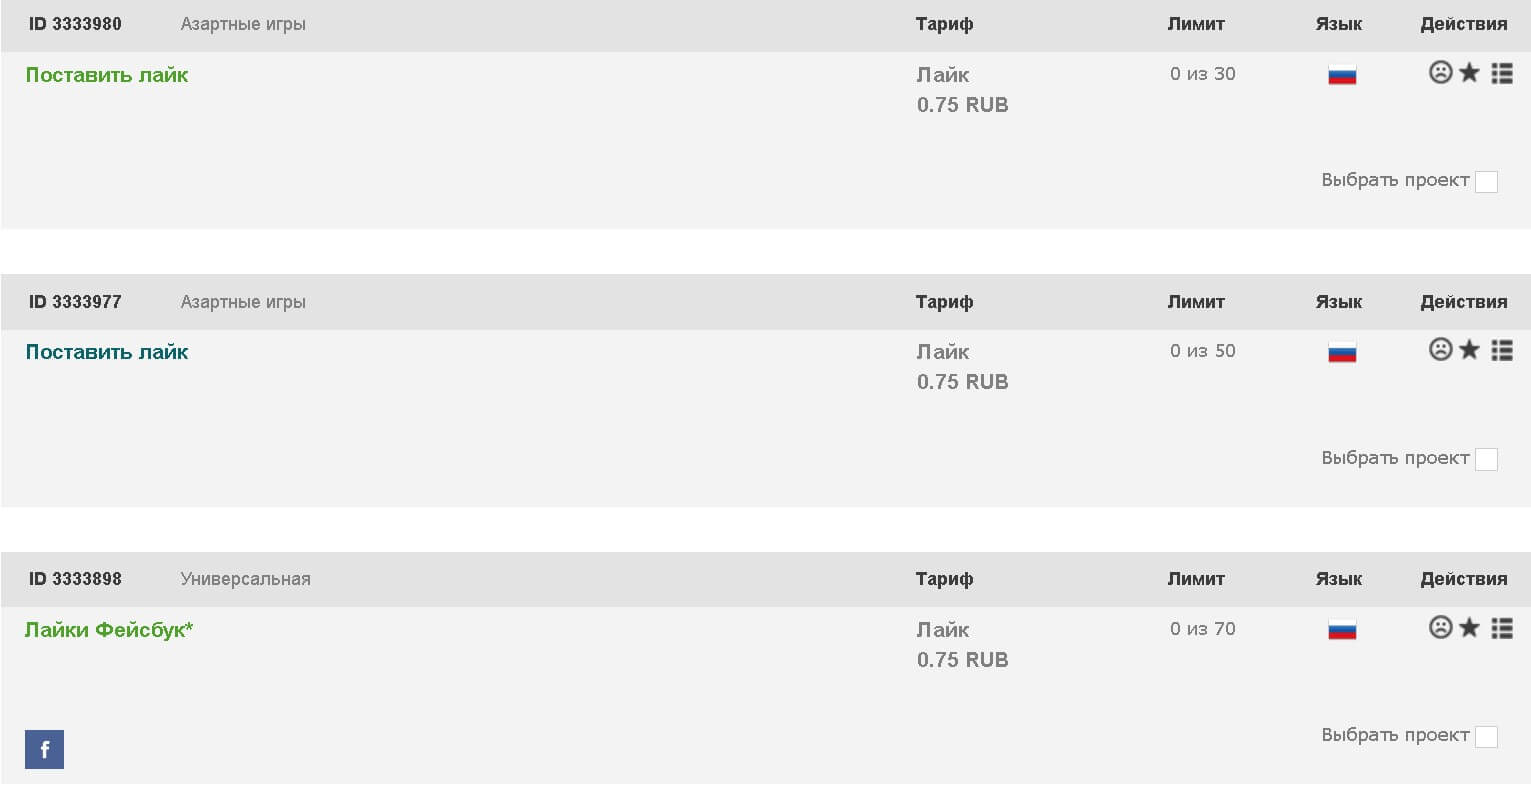This screenshot has height=797, width=1531.
Task: Check 'Выбрать проект' for project 3333977
Action: pyautogui.click(x=1486, y=459)
